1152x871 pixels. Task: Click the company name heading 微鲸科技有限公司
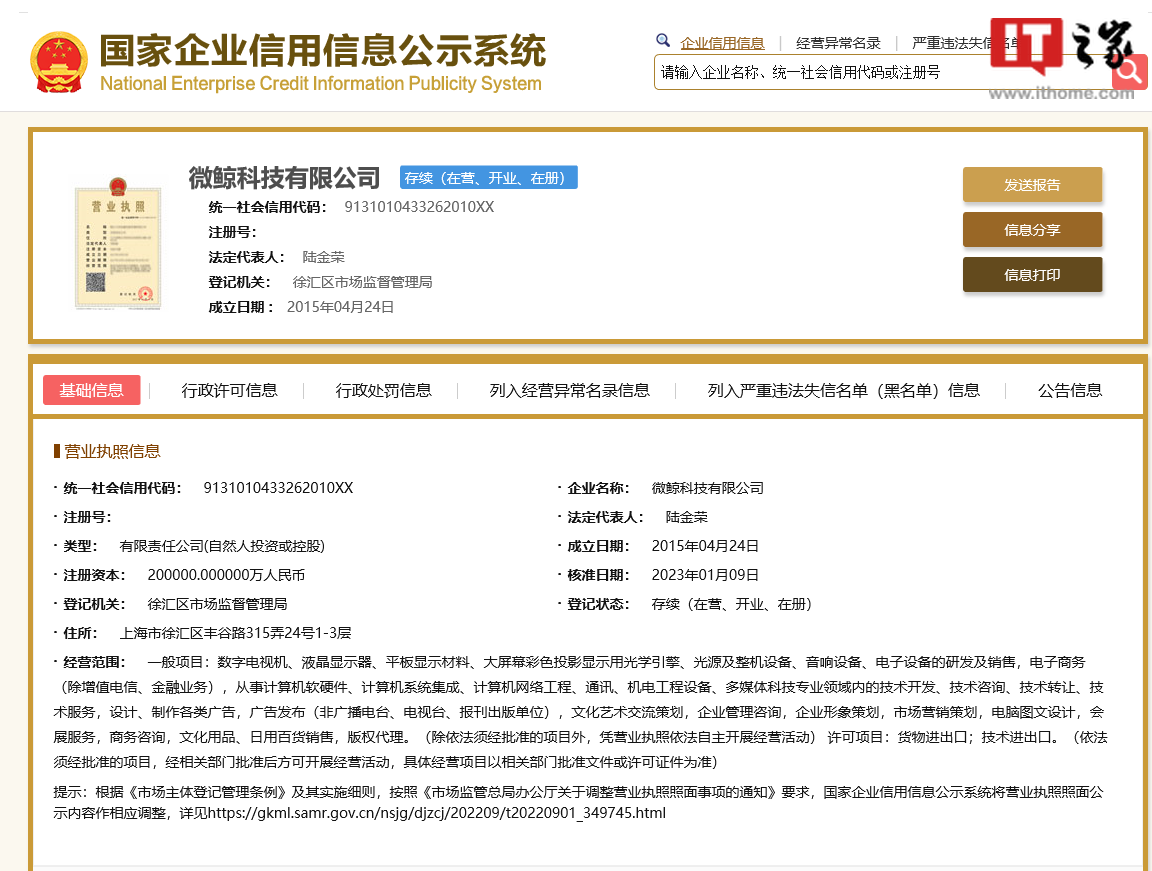click(x=284, y=178)
